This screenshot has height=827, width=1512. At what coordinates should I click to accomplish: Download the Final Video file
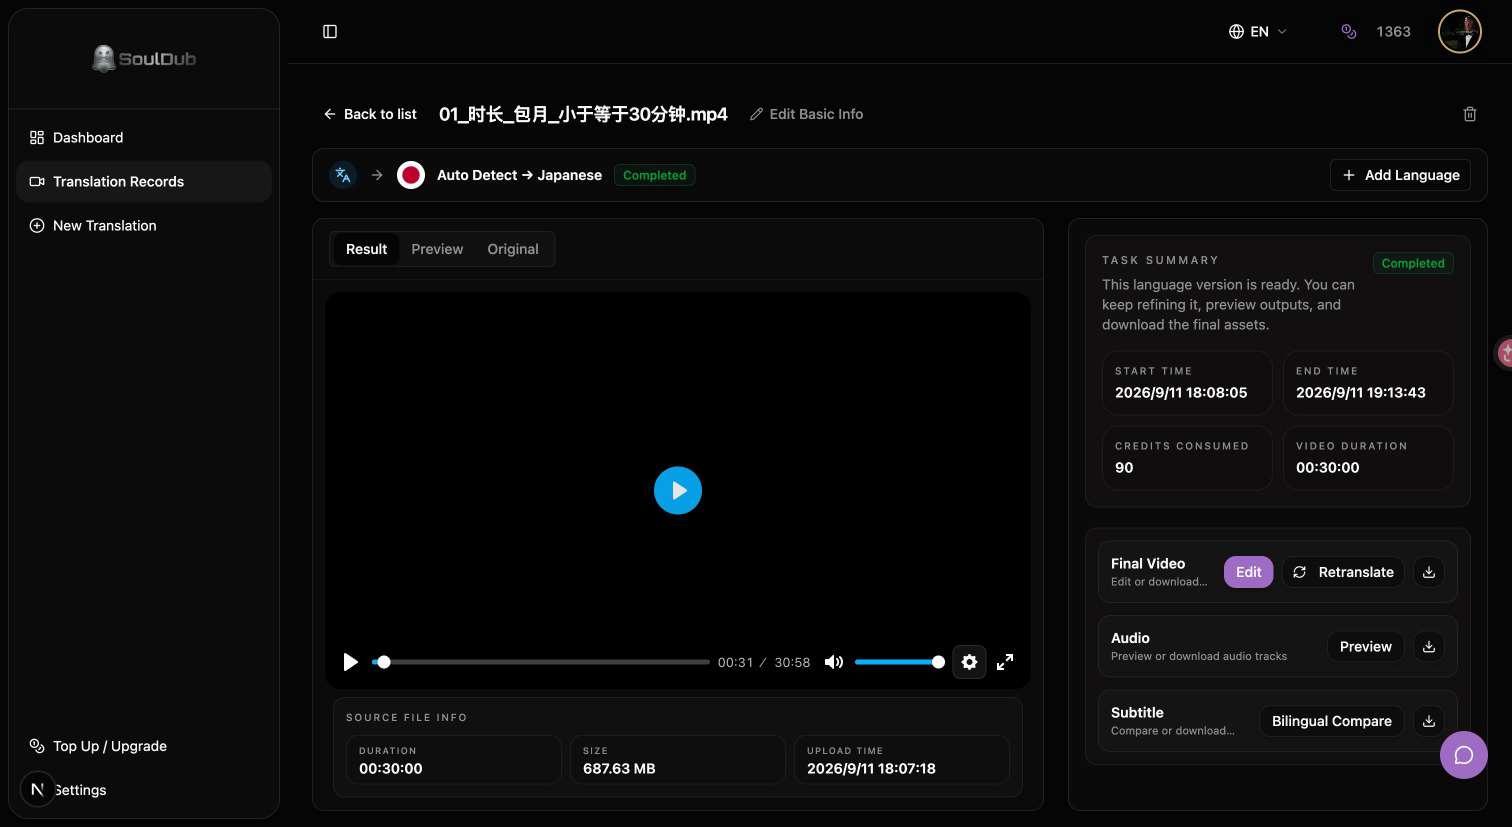click(x=1429, y=572)
